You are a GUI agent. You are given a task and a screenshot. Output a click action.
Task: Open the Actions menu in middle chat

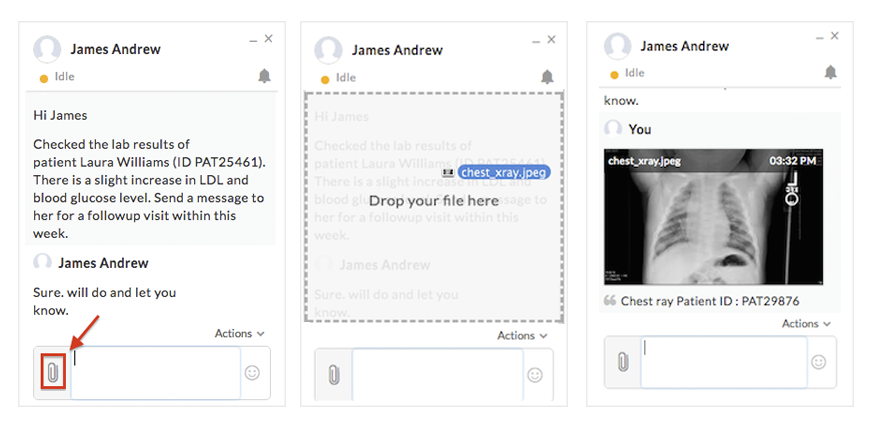[x=522, y=336]
